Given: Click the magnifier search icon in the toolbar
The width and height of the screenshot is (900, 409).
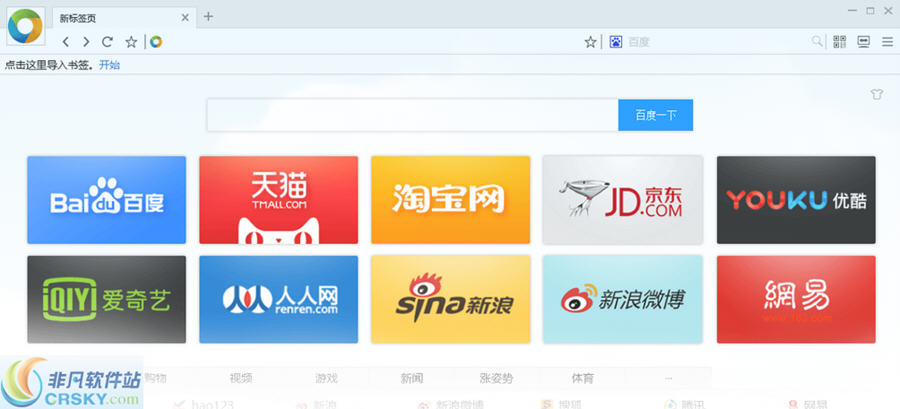Looking at the screenshot, I should [816, 41].
